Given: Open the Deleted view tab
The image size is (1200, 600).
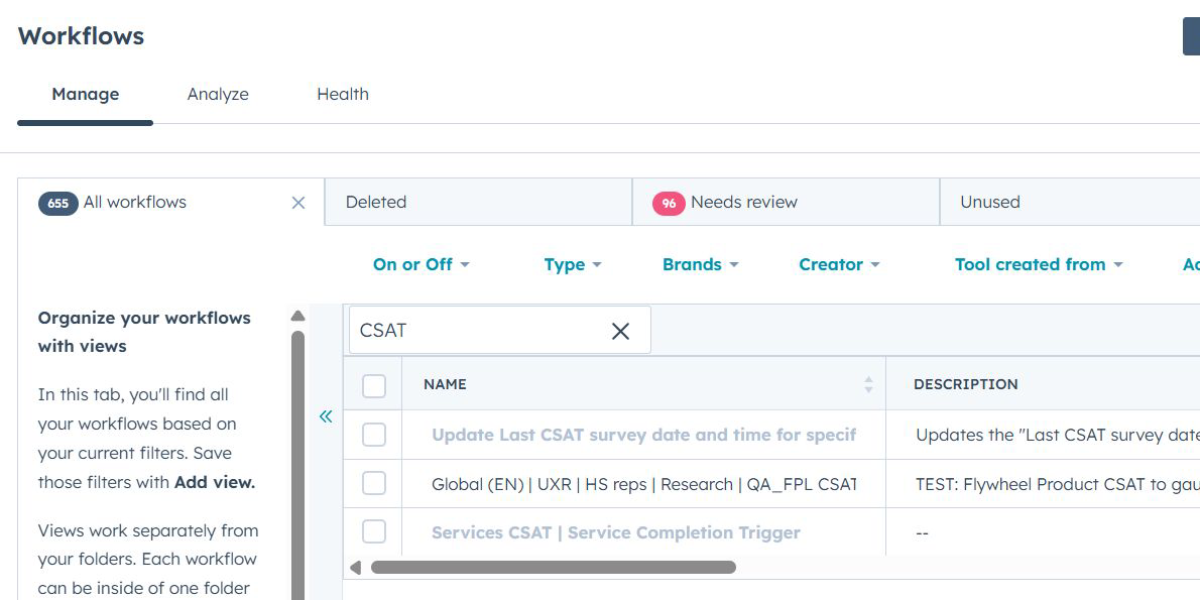Looking at the screenshot, I should point(478,202).
